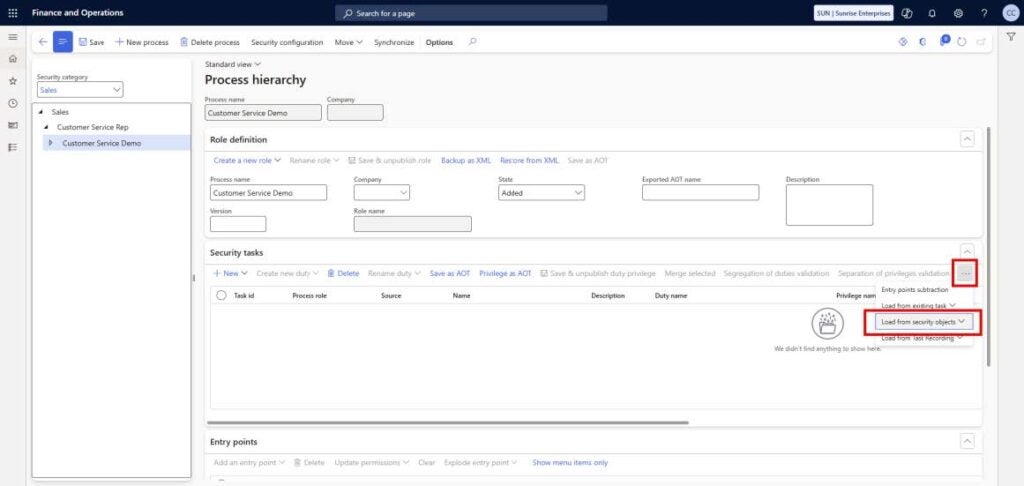1024x486 pixels.
Task: Choose Load from Task Recording menu item
Action: (x=922, y=338)
